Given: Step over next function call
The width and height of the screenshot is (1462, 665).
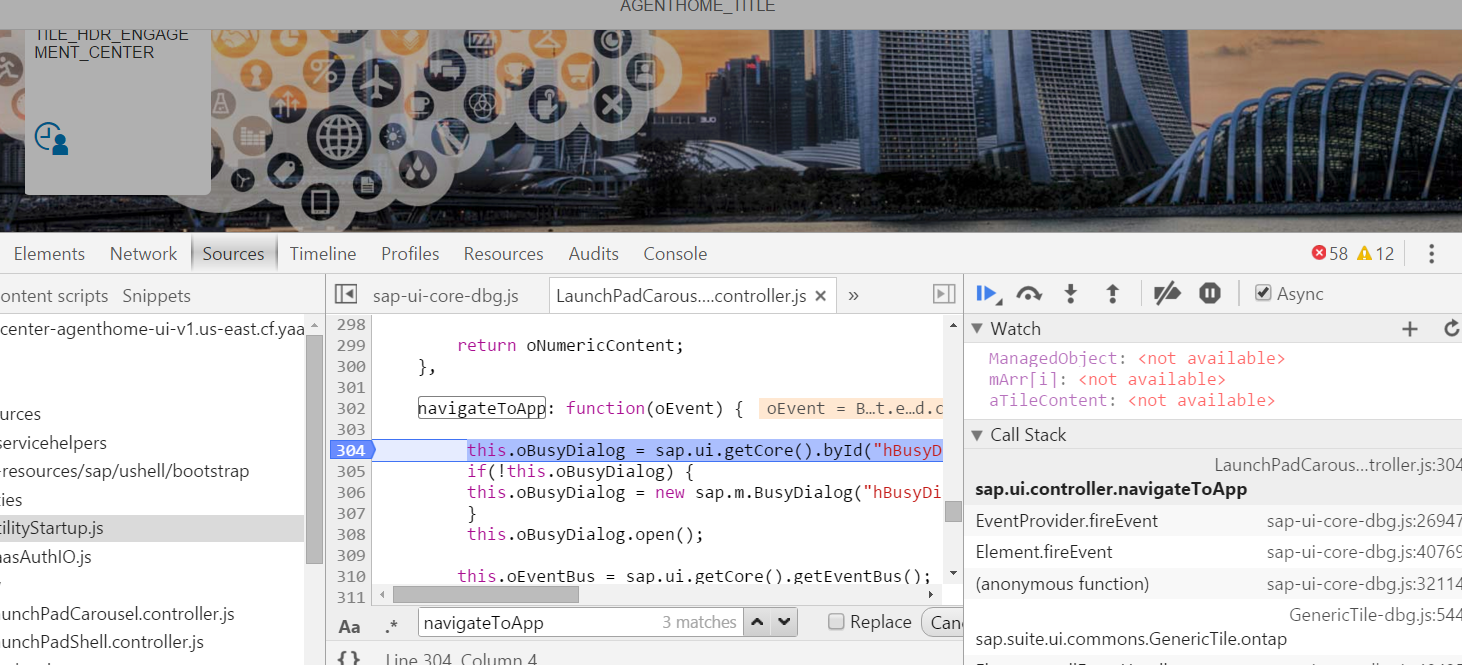Looking at the screenshot, I should pos(1029,293).
